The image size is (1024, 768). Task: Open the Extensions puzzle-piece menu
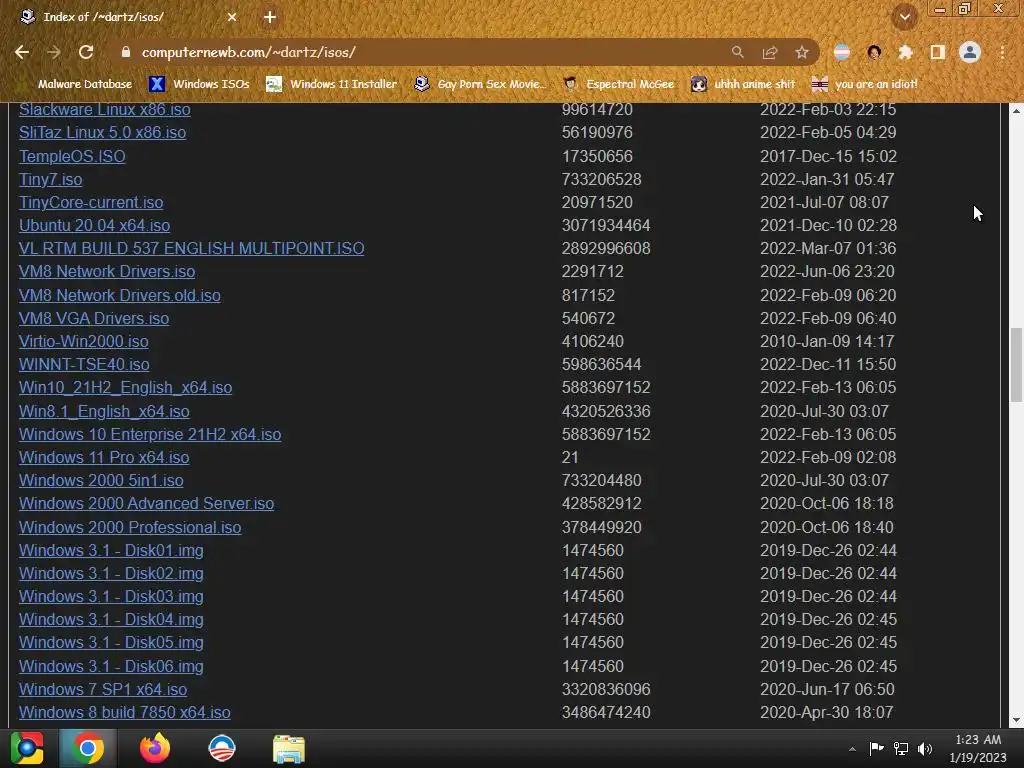click(x=906, y=52)
